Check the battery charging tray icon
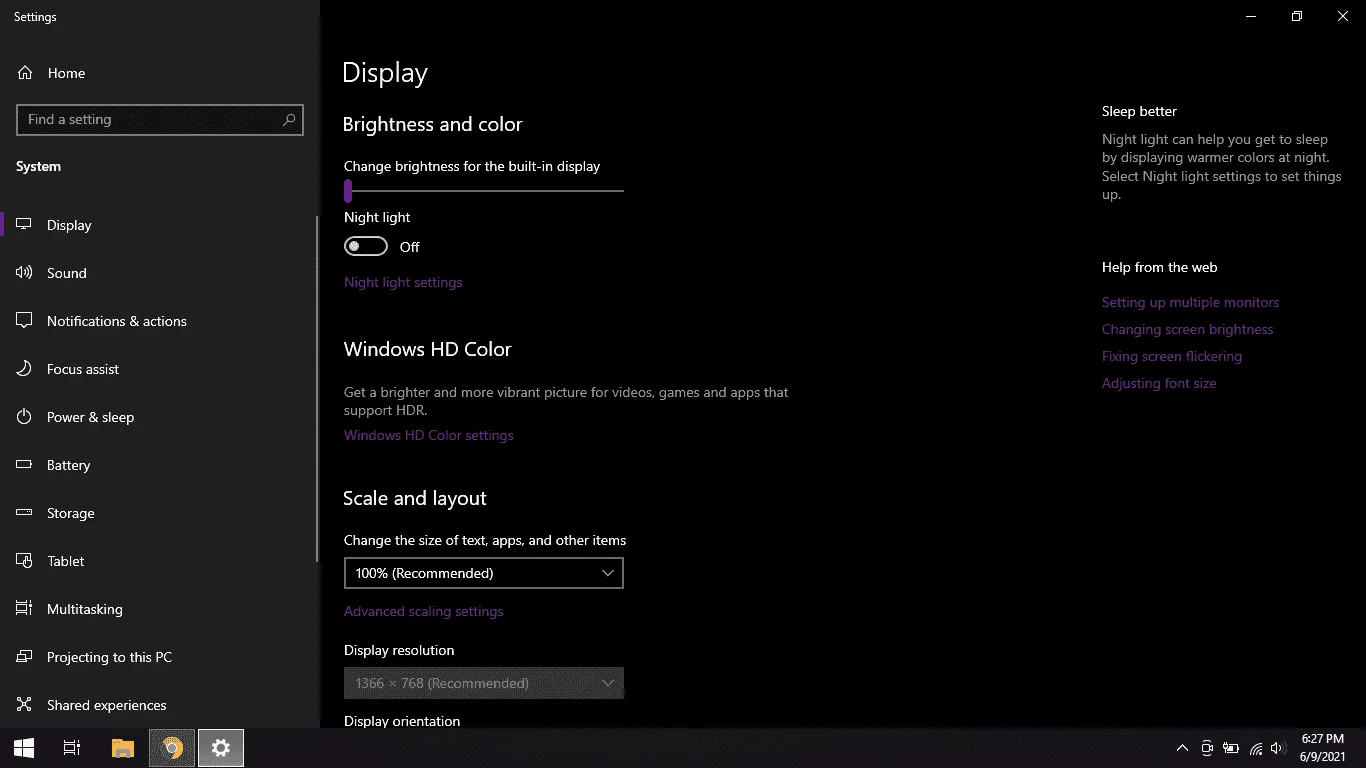1366x768 pixels. (x=1231, y=748)
